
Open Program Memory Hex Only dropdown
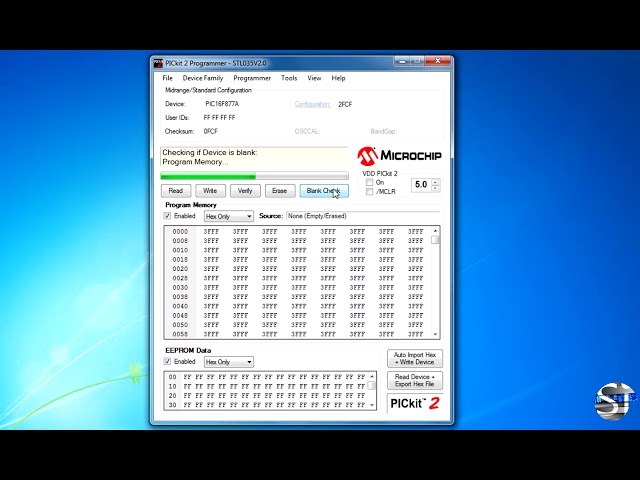[229, 216]
